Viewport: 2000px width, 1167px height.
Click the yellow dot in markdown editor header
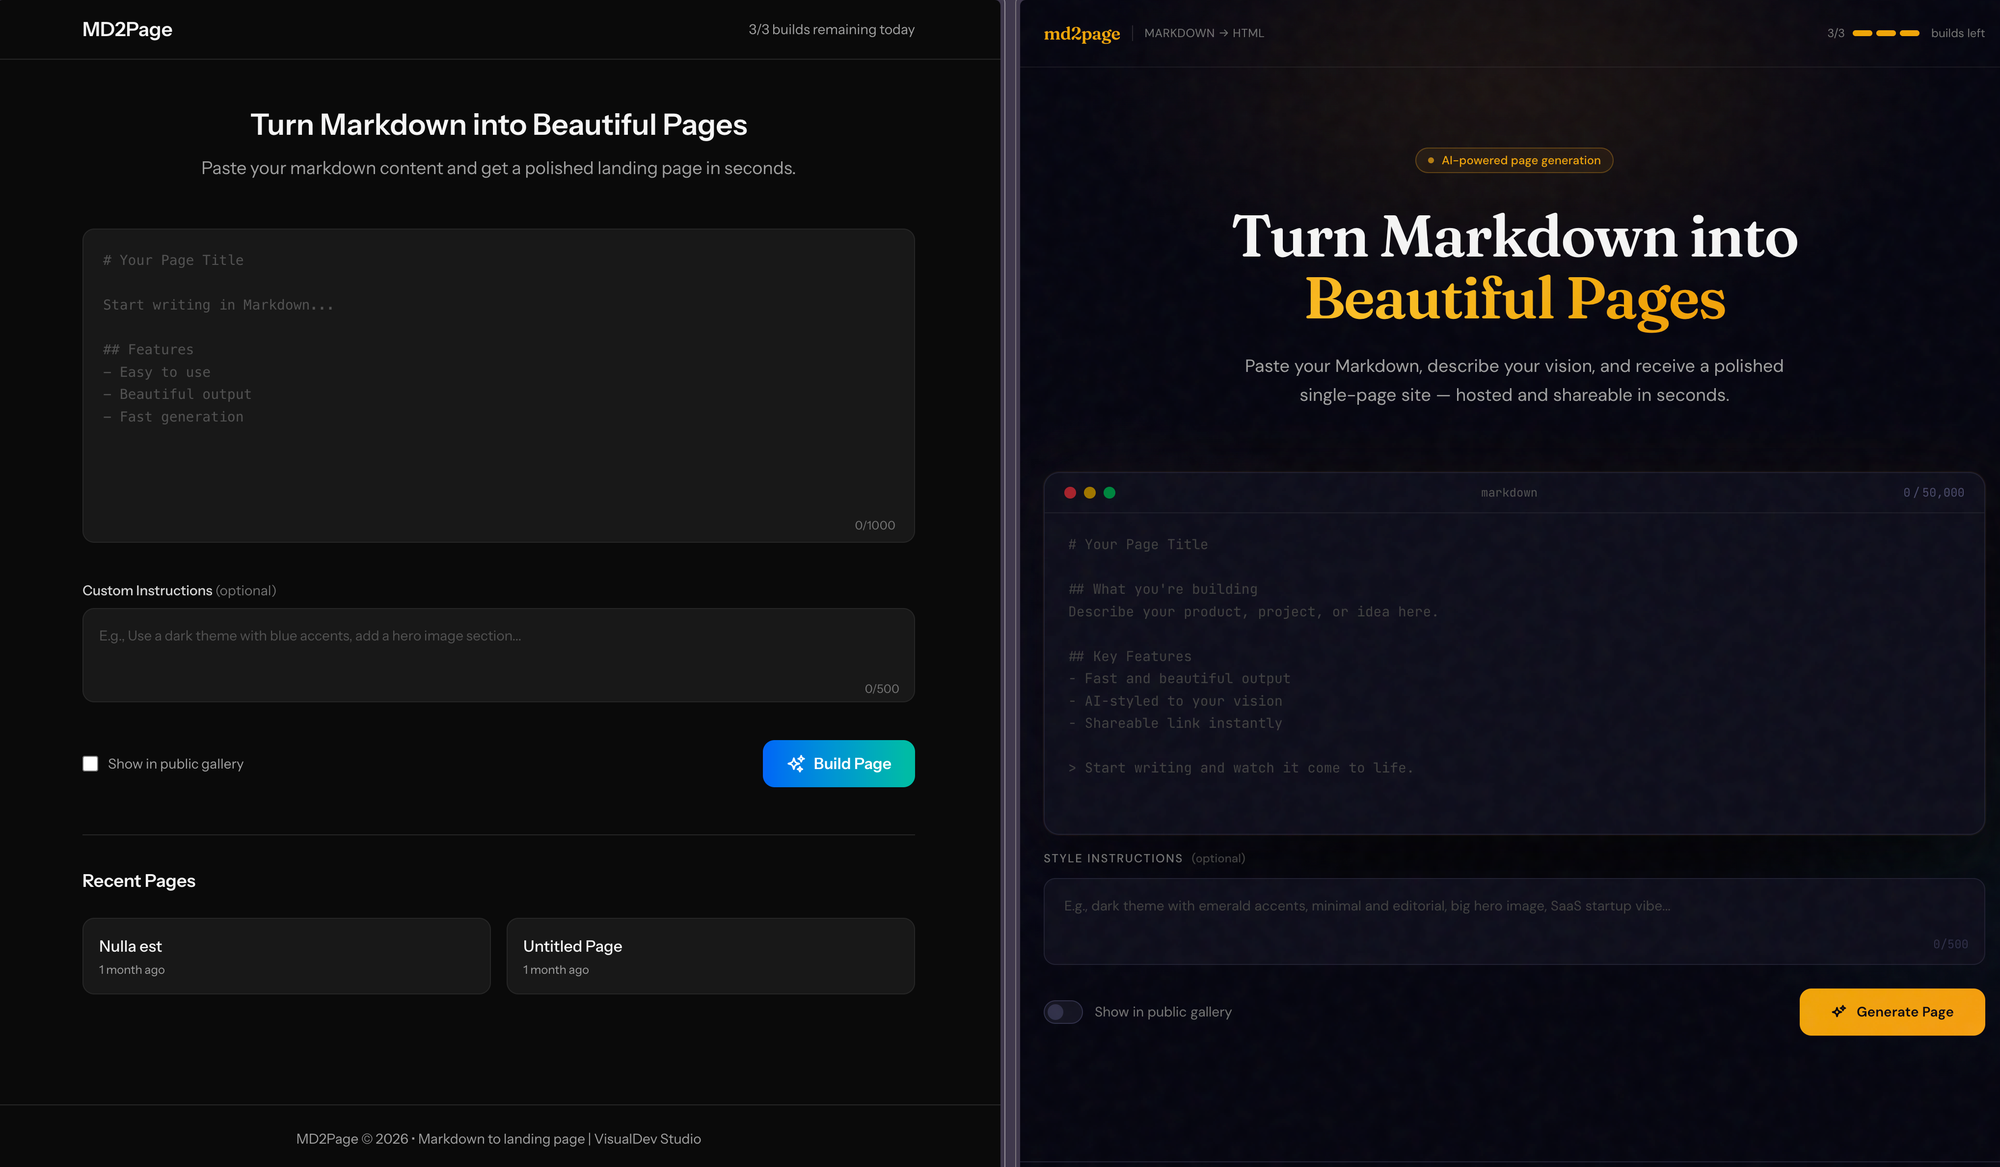click(1090, 493)
